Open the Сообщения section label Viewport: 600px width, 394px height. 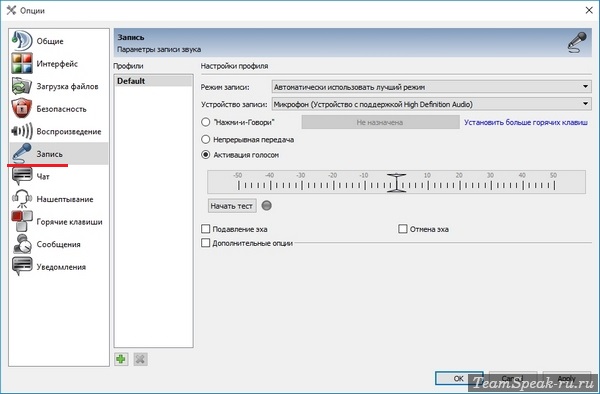(58, 244)
